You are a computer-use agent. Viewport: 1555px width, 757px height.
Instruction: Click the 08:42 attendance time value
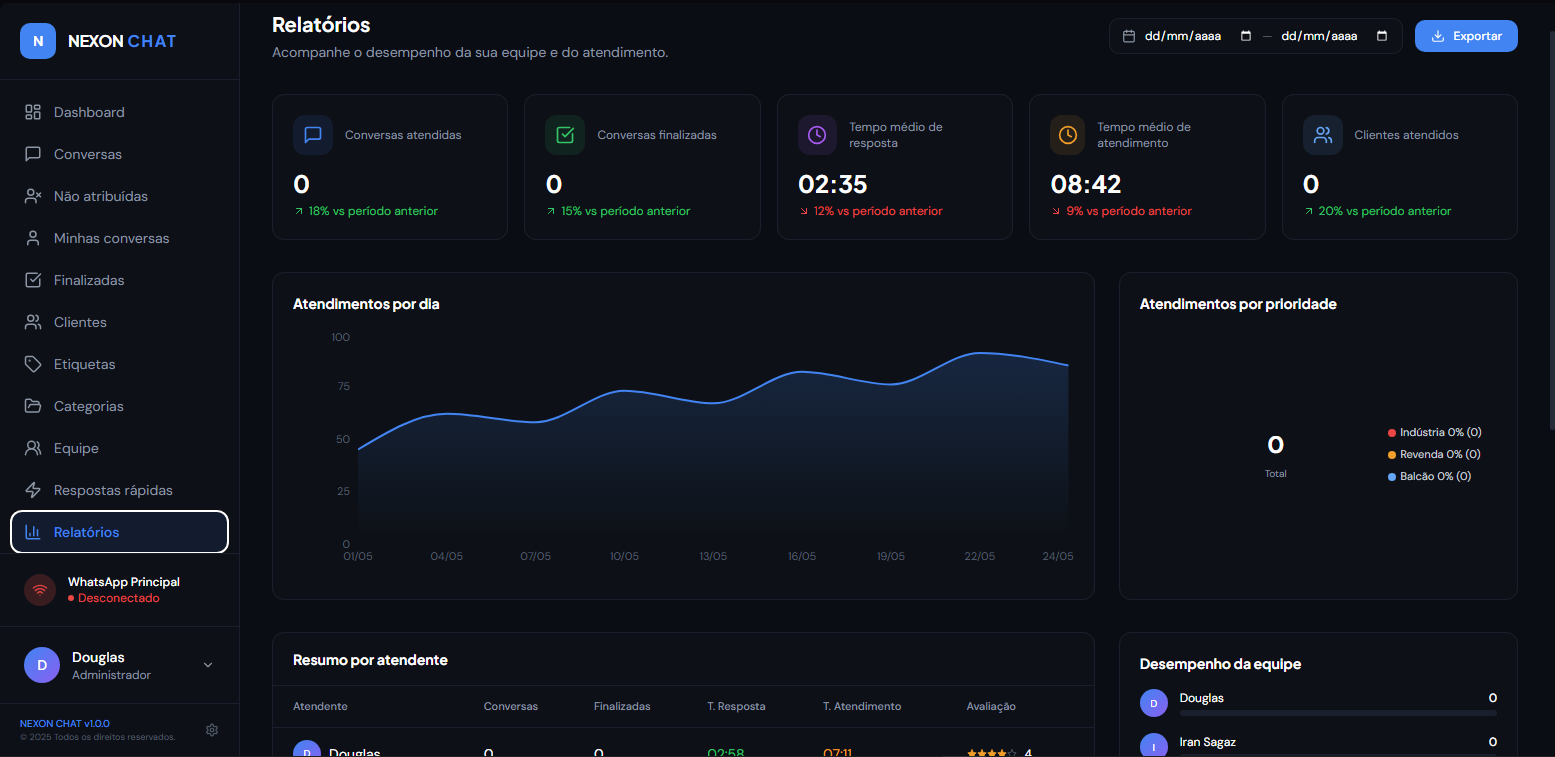point(1086,184)
